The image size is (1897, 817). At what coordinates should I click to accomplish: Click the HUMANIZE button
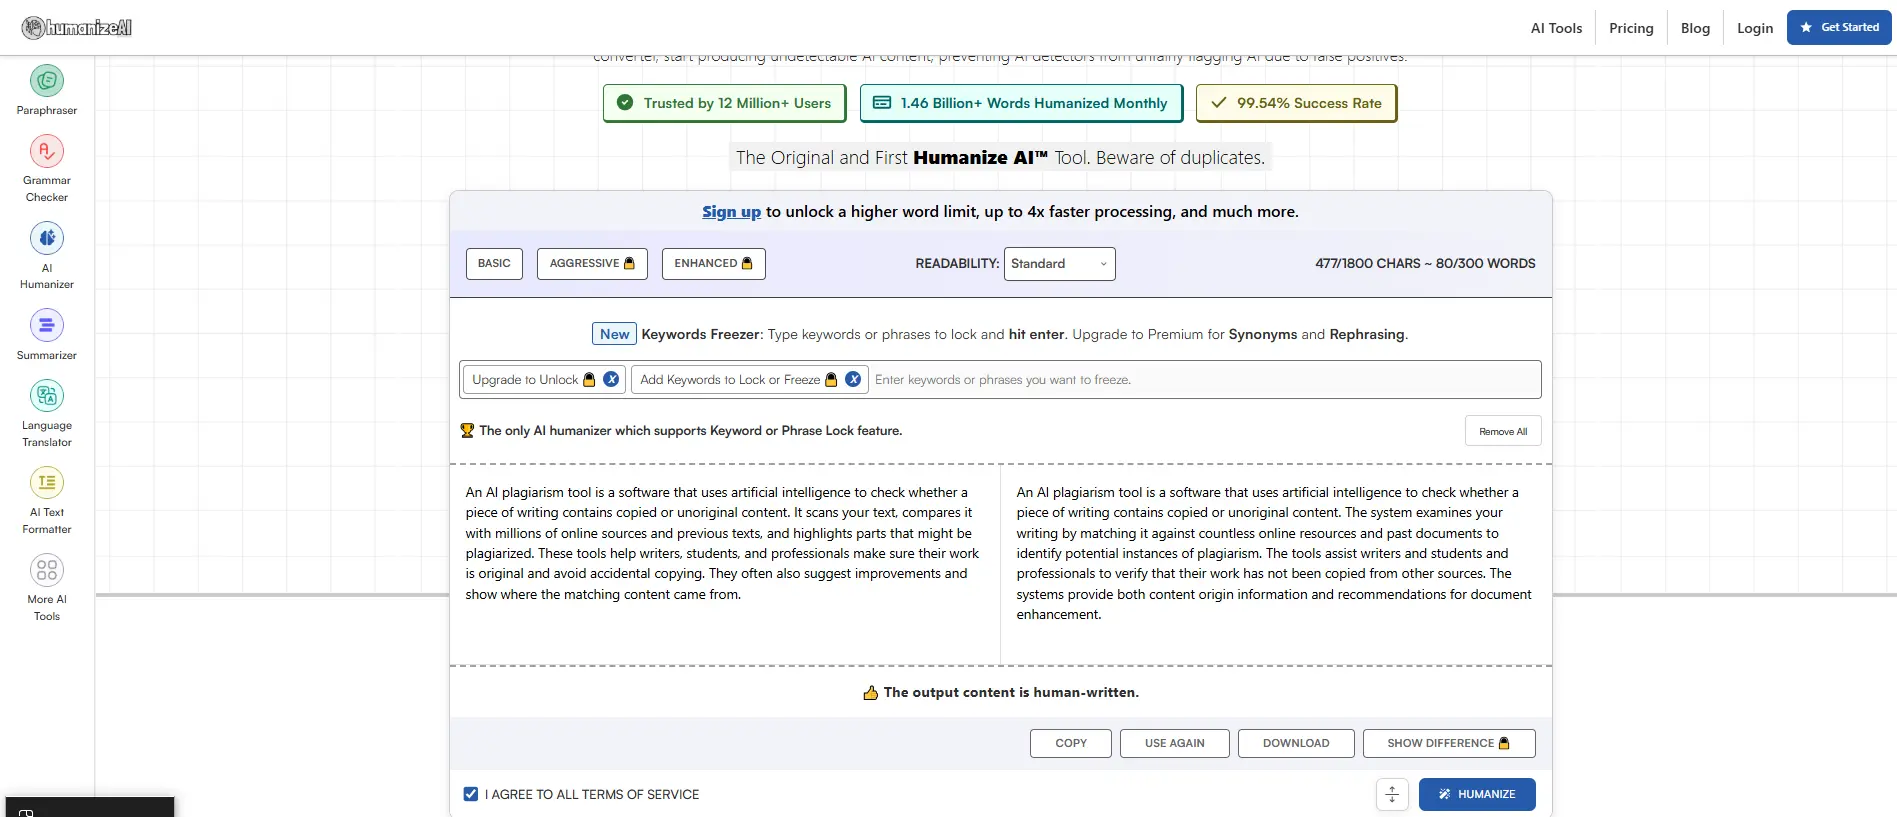(1477, 795)
